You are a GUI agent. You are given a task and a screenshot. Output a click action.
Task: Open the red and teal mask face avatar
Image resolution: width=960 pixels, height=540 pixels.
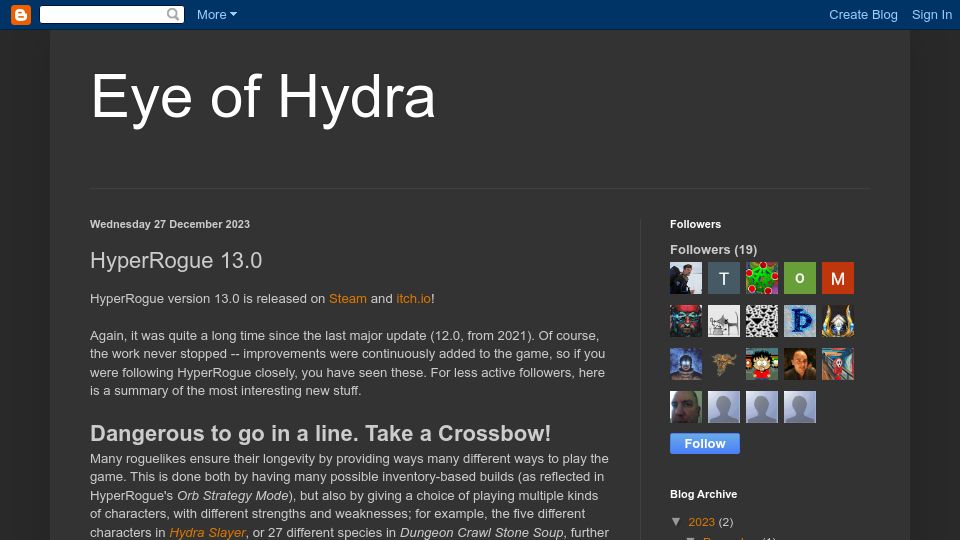686,321
